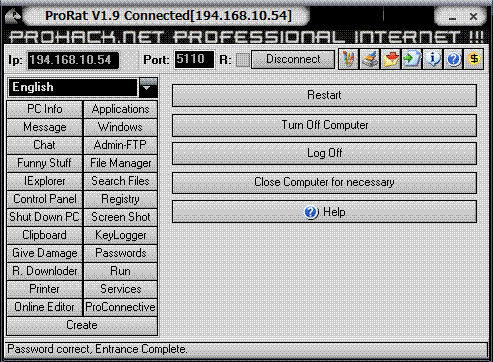This screenshot has width=493, height=362.
Task: Click the yellow dollar-sign icon
Action: click(x=474, y=59)
